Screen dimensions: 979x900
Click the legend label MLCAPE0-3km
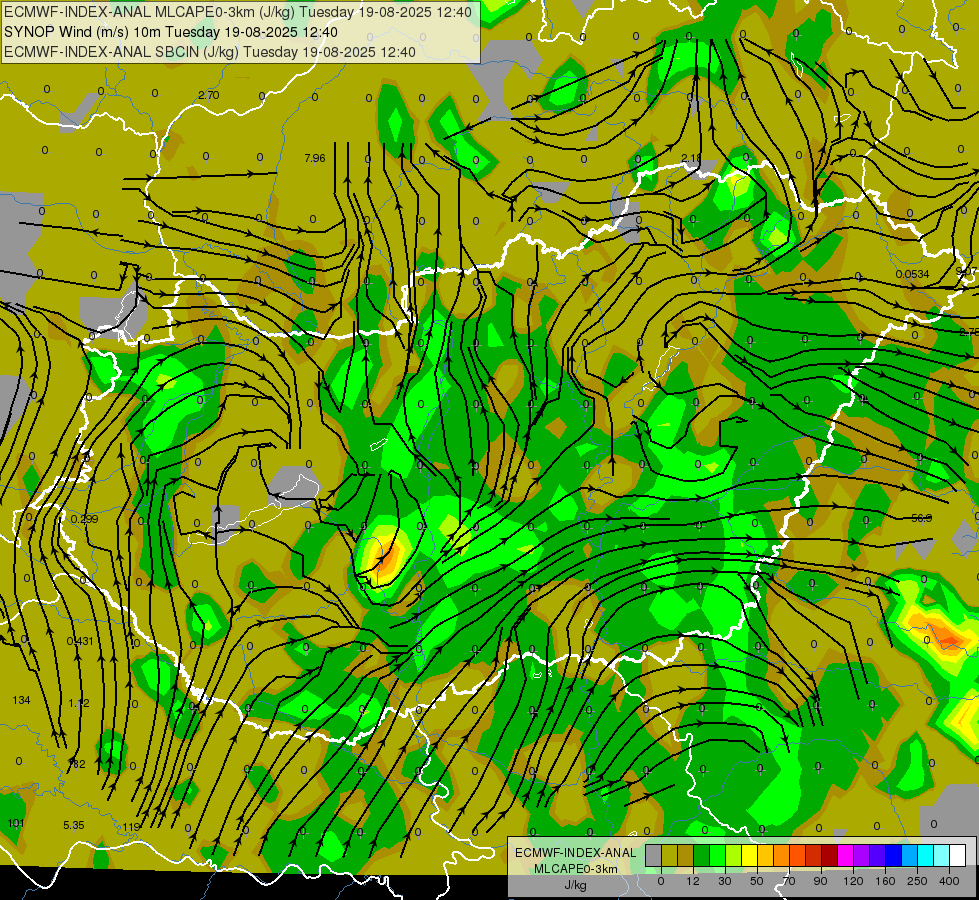576,869
